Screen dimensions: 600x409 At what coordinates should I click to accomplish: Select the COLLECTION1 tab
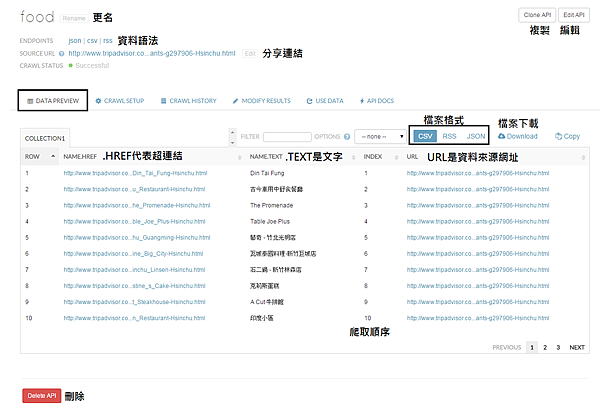click(45, 138)
